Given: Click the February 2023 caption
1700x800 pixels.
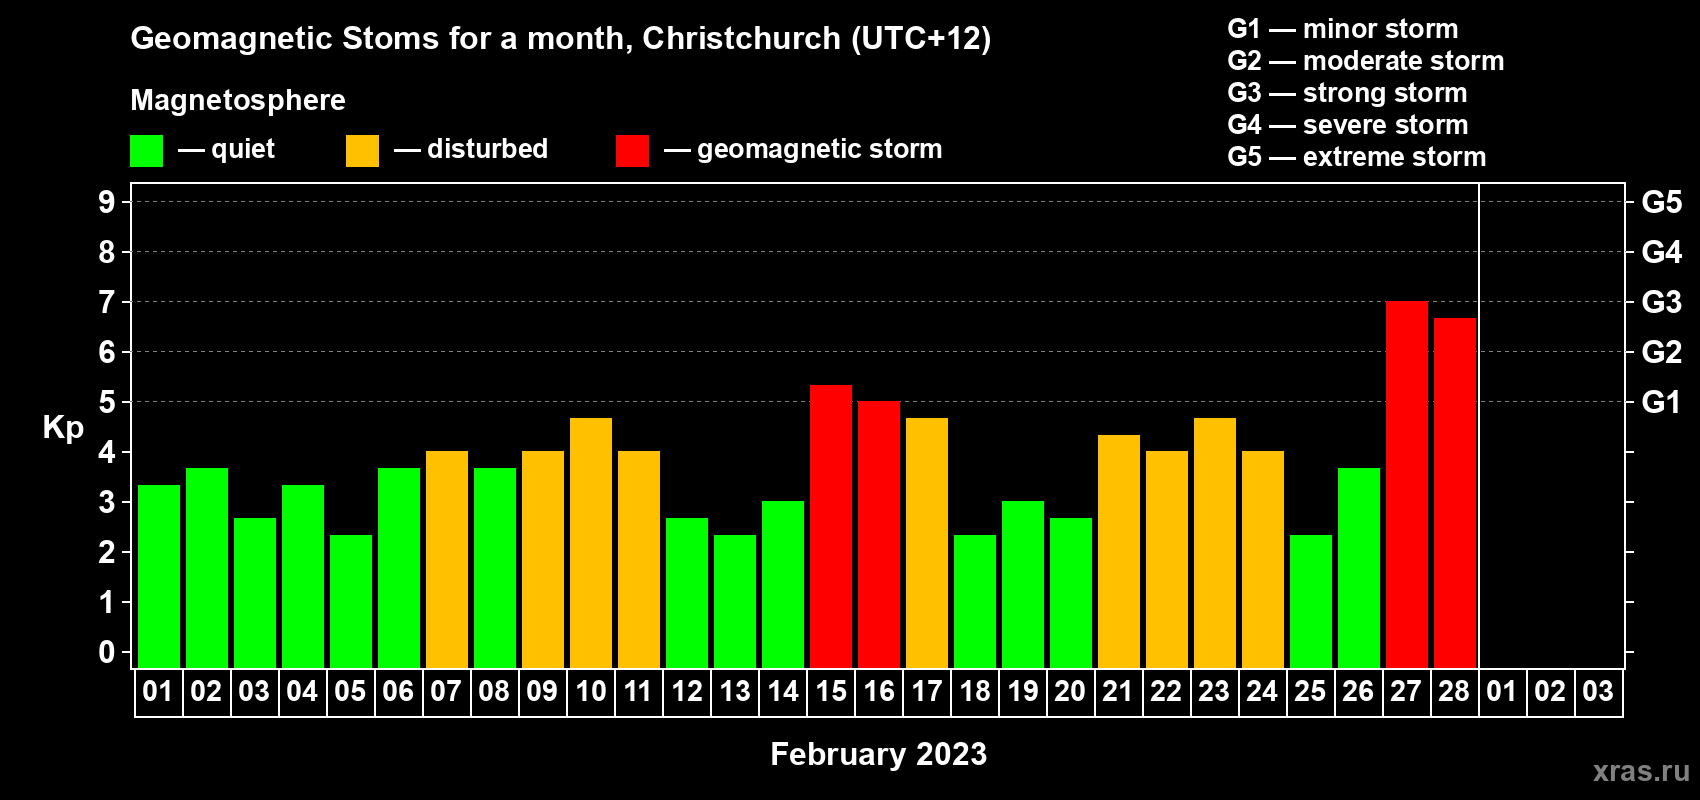Looking at the screenshot, I should (x=879, y=754).
